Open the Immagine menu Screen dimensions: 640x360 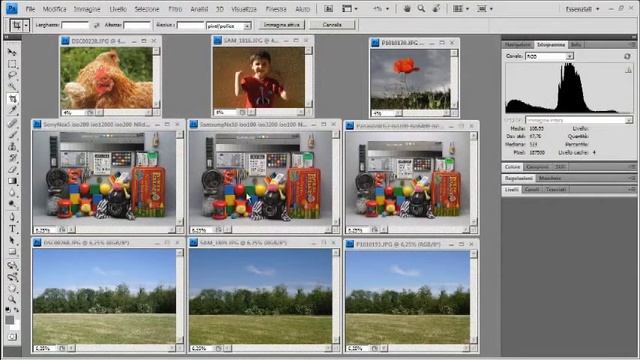click(87, 9)
